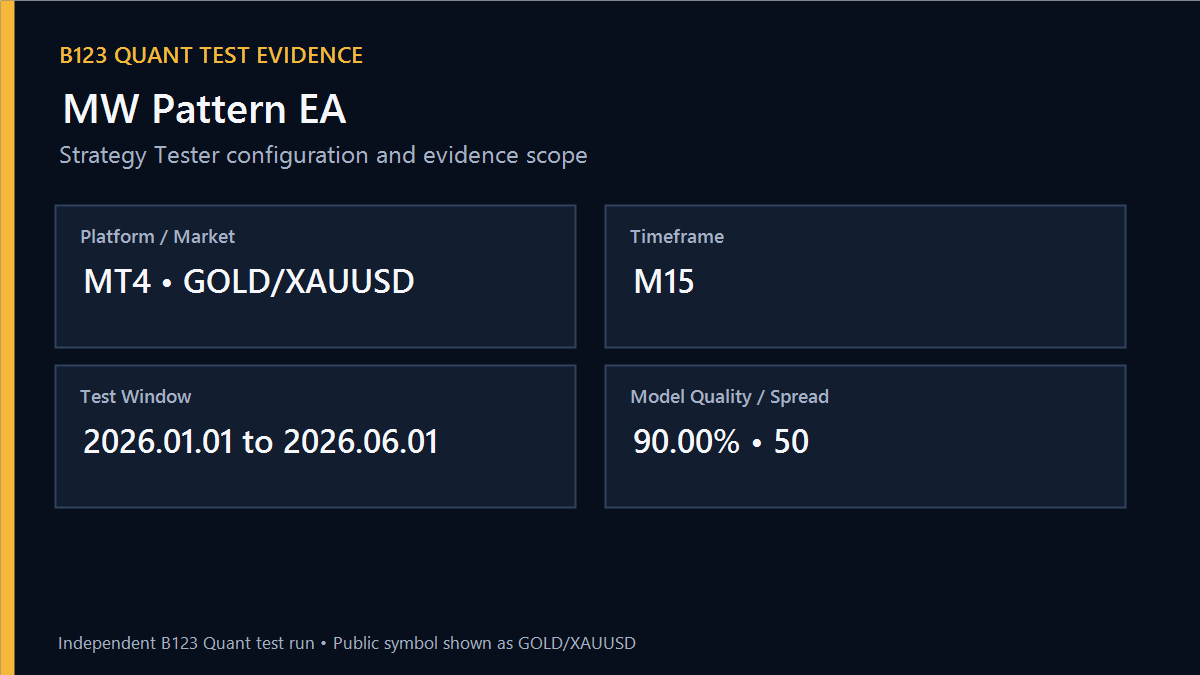This screenshot has width=1200, height=675.
Task: Select the B123 QUANT TEST EVIDENCE header
Action: [x=211, y=56]
